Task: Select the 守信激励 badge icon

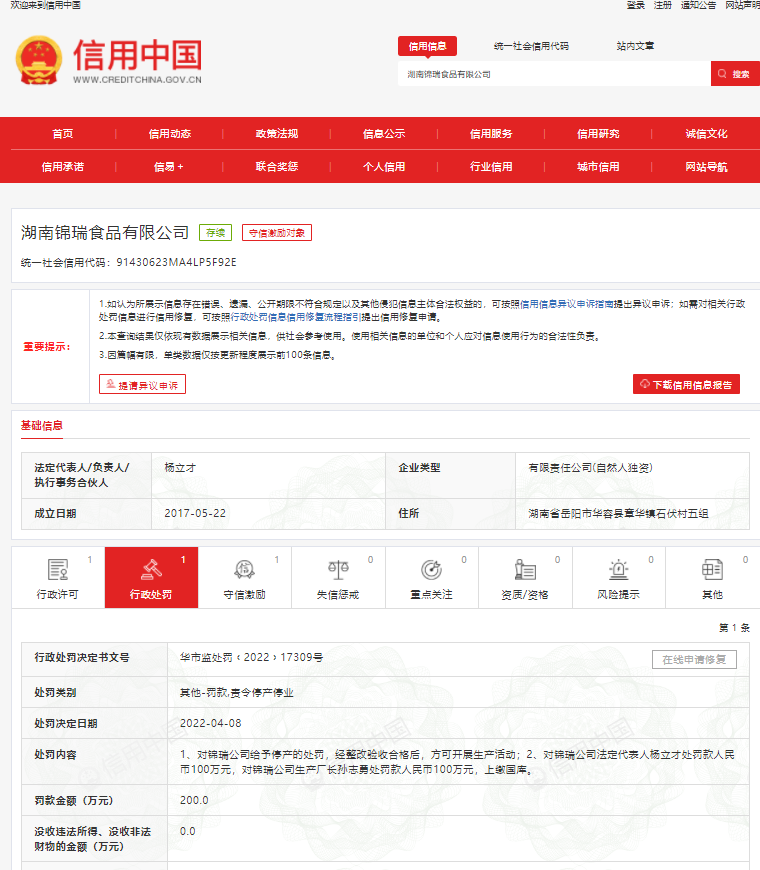Action: 244,569
